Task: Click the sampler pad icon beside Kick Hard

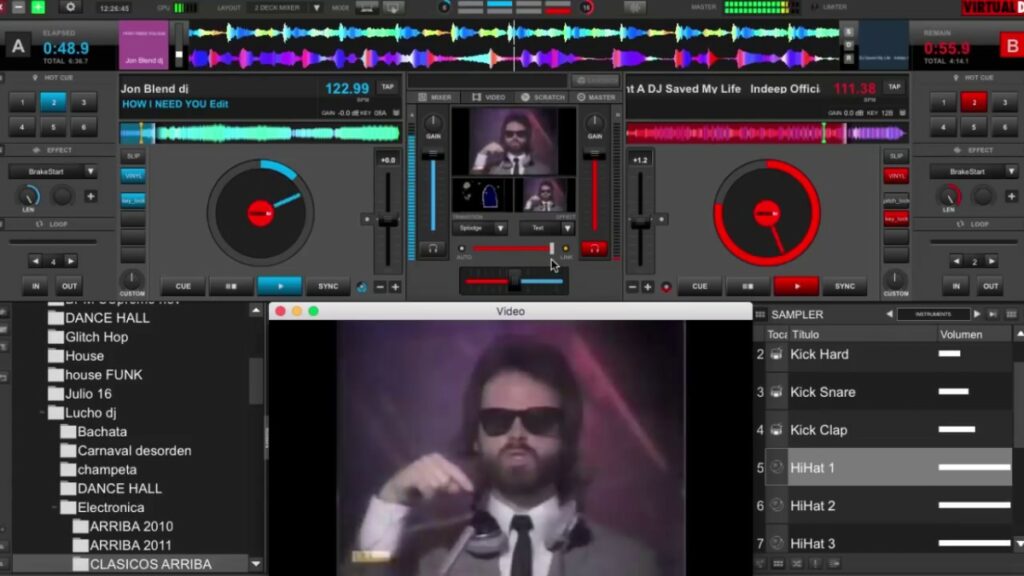Action: (776, 354)
